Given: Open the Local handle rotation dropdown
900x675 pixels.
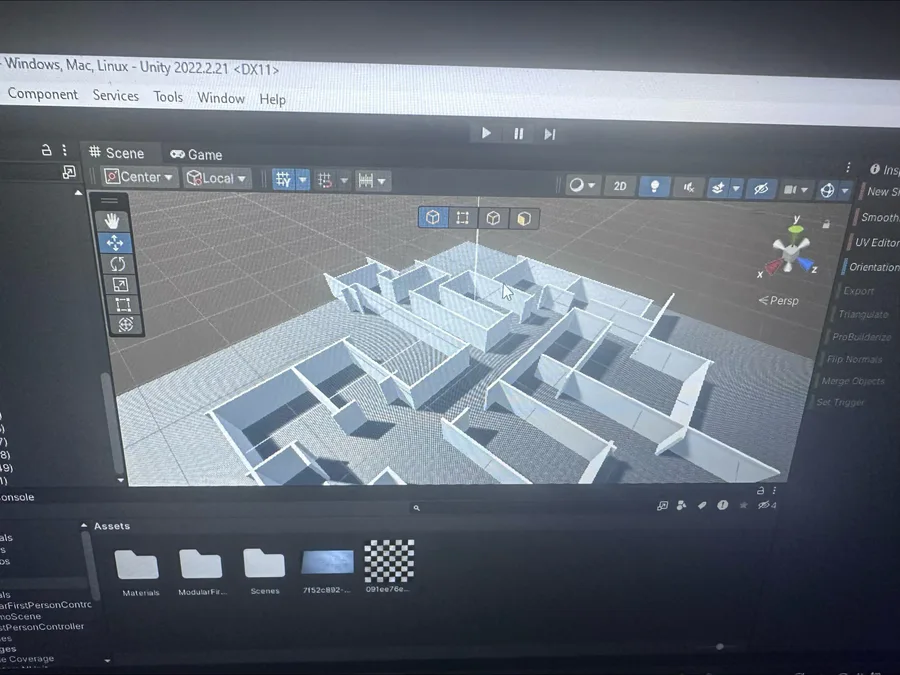Looking at the screenshot, I should tap(217, 178).
